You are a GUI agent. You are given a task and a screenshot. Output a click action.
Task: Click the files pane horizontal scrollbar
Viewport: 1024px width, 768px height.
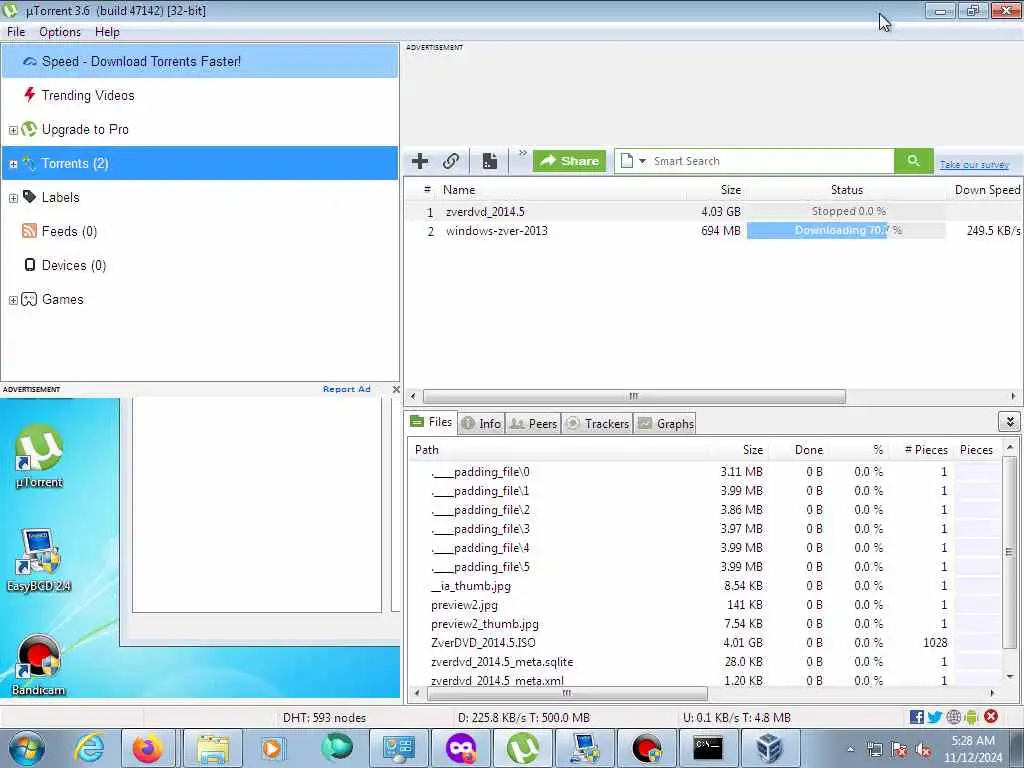[567, 693]
